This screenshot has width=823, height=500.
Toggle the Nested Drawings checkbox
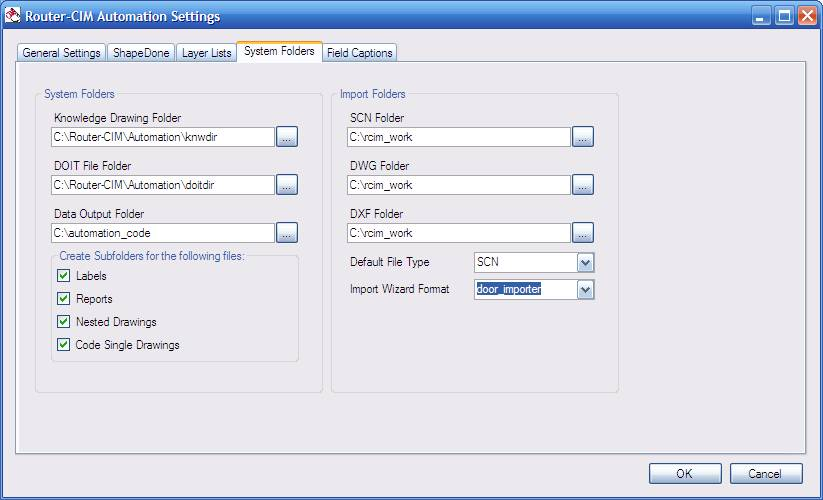click(x=64, y=322)
